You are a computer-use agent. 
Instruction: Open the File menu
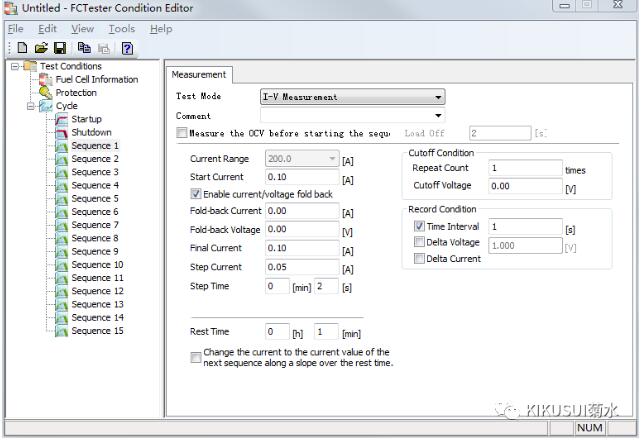[x=16, y=29]
